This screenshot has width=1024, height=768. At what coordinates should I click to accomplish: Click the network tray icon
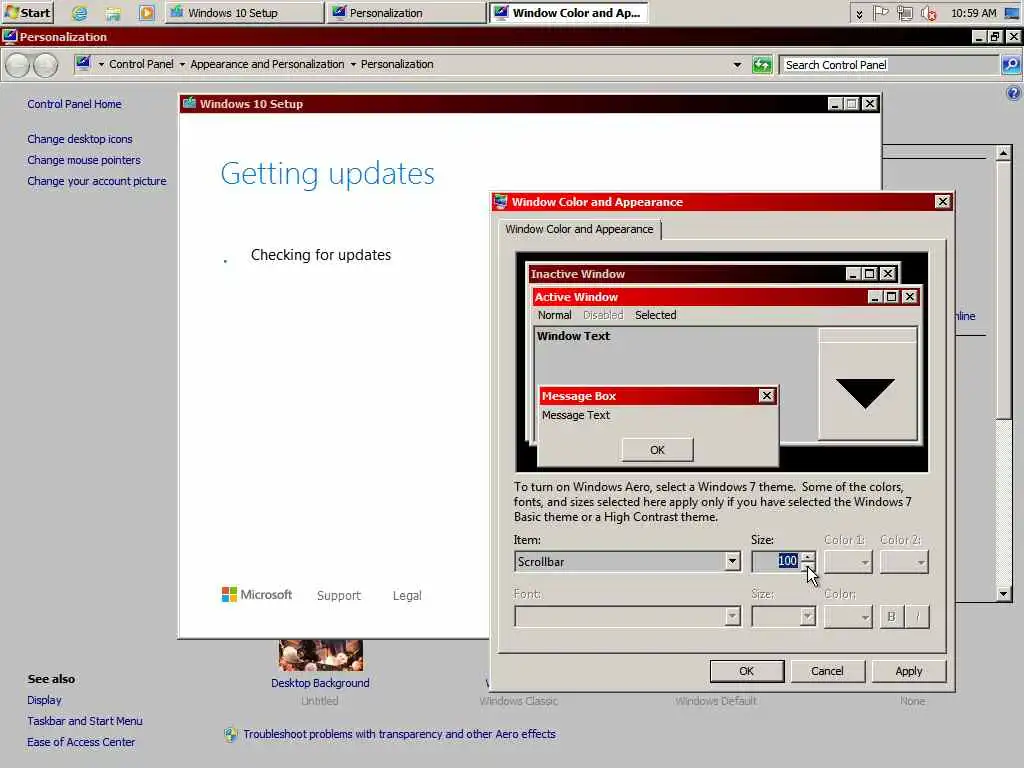point(904,13)
